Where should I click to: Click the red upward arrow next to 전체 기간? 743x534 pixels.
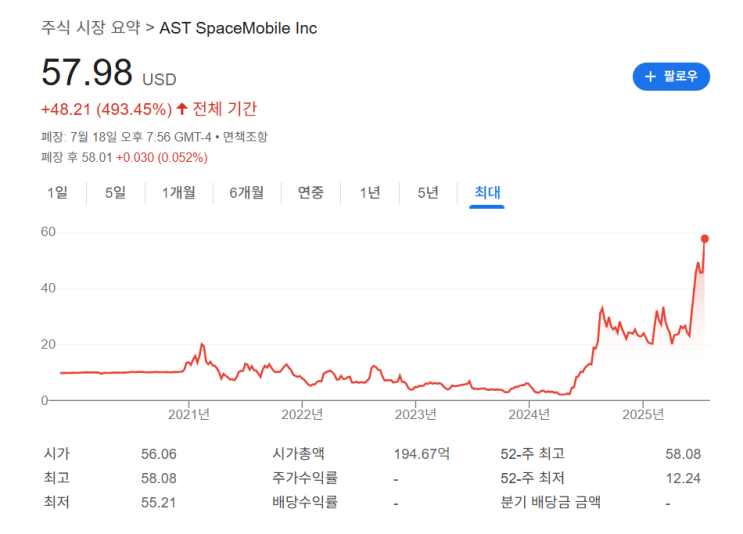click(182, 108)
